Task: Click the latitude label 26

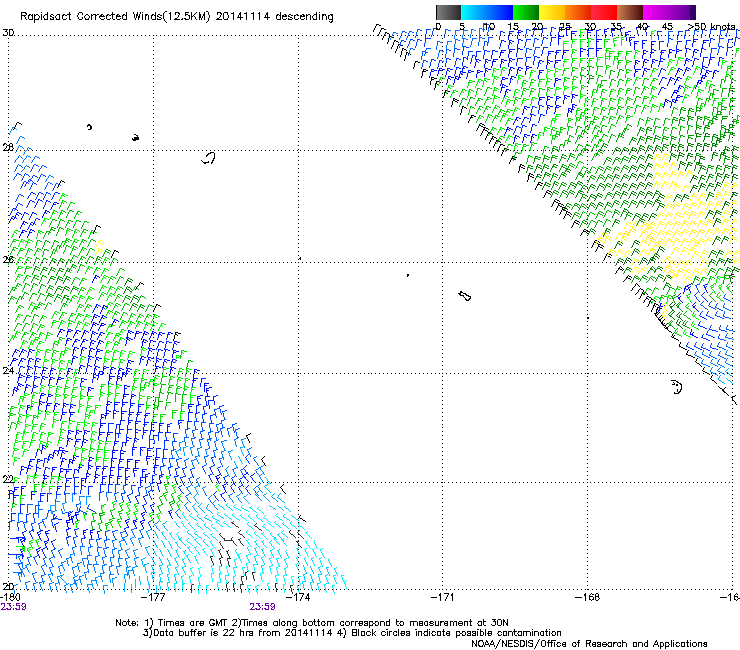Action: [8, 259]
